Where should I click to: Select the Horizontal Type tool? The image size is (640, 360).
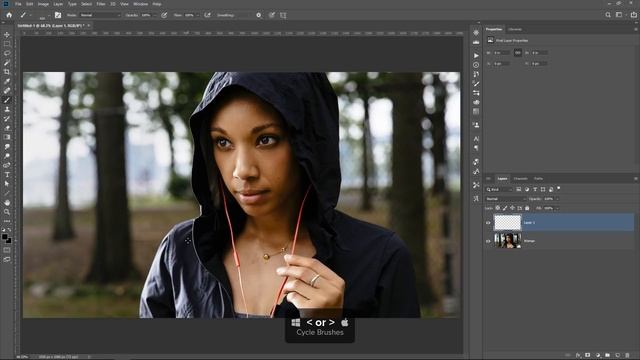[7, 175]
